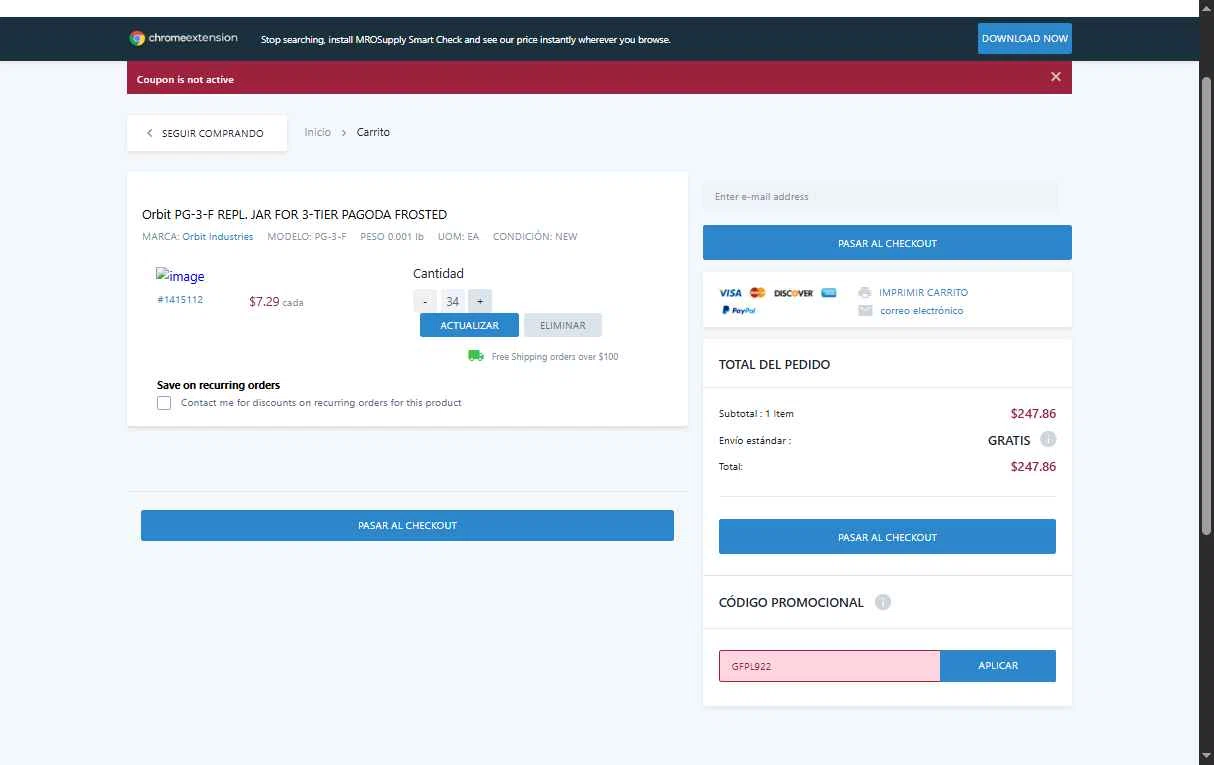The height and width of the screenshot is (765, 1214).
Task: Go back with SEGUIR COMPRANDO
Action: pos(207,133)
